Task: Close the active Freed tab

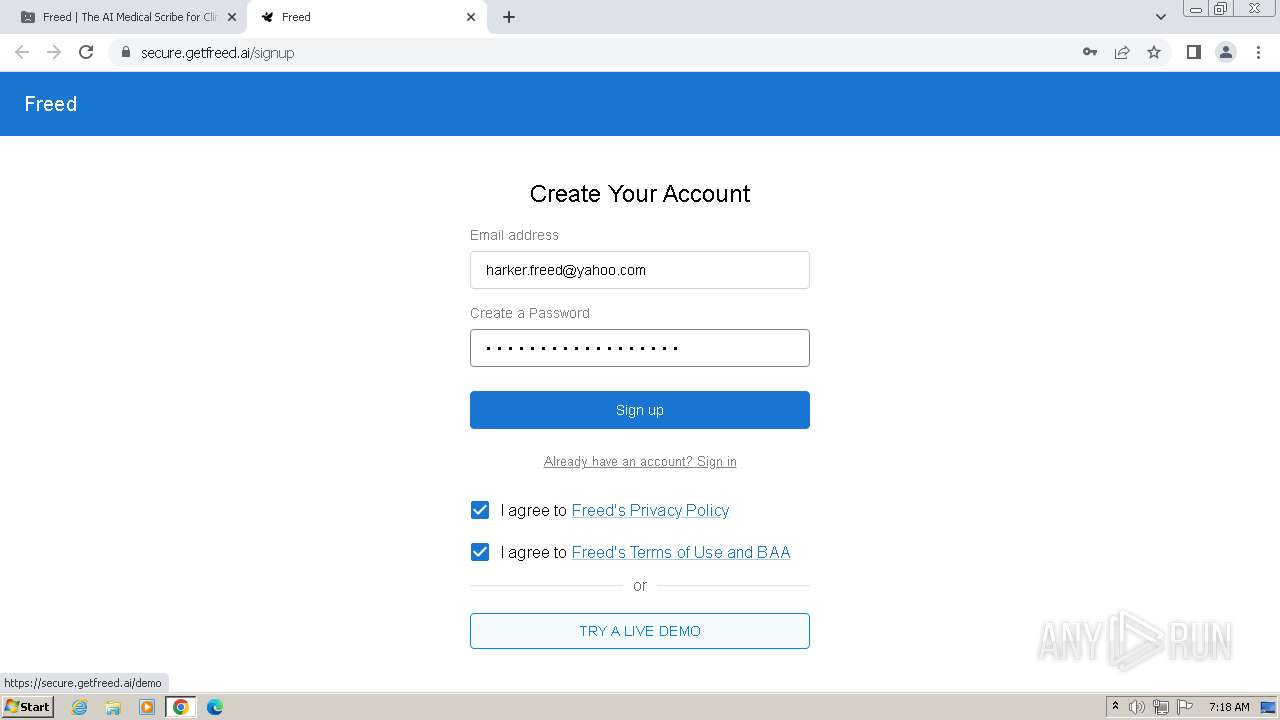Action: pos(471,17)
